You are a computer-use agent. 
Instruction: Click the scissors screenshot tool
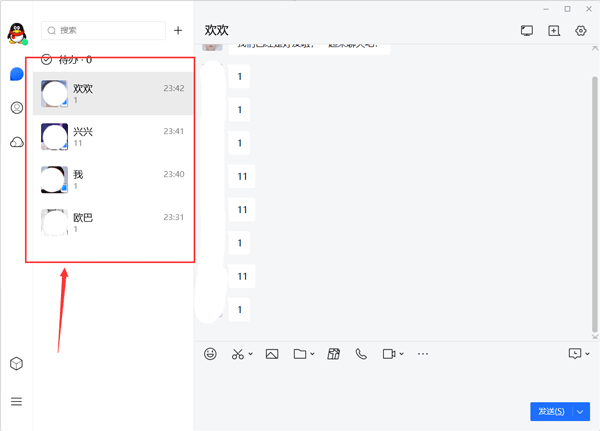[238, 354]
